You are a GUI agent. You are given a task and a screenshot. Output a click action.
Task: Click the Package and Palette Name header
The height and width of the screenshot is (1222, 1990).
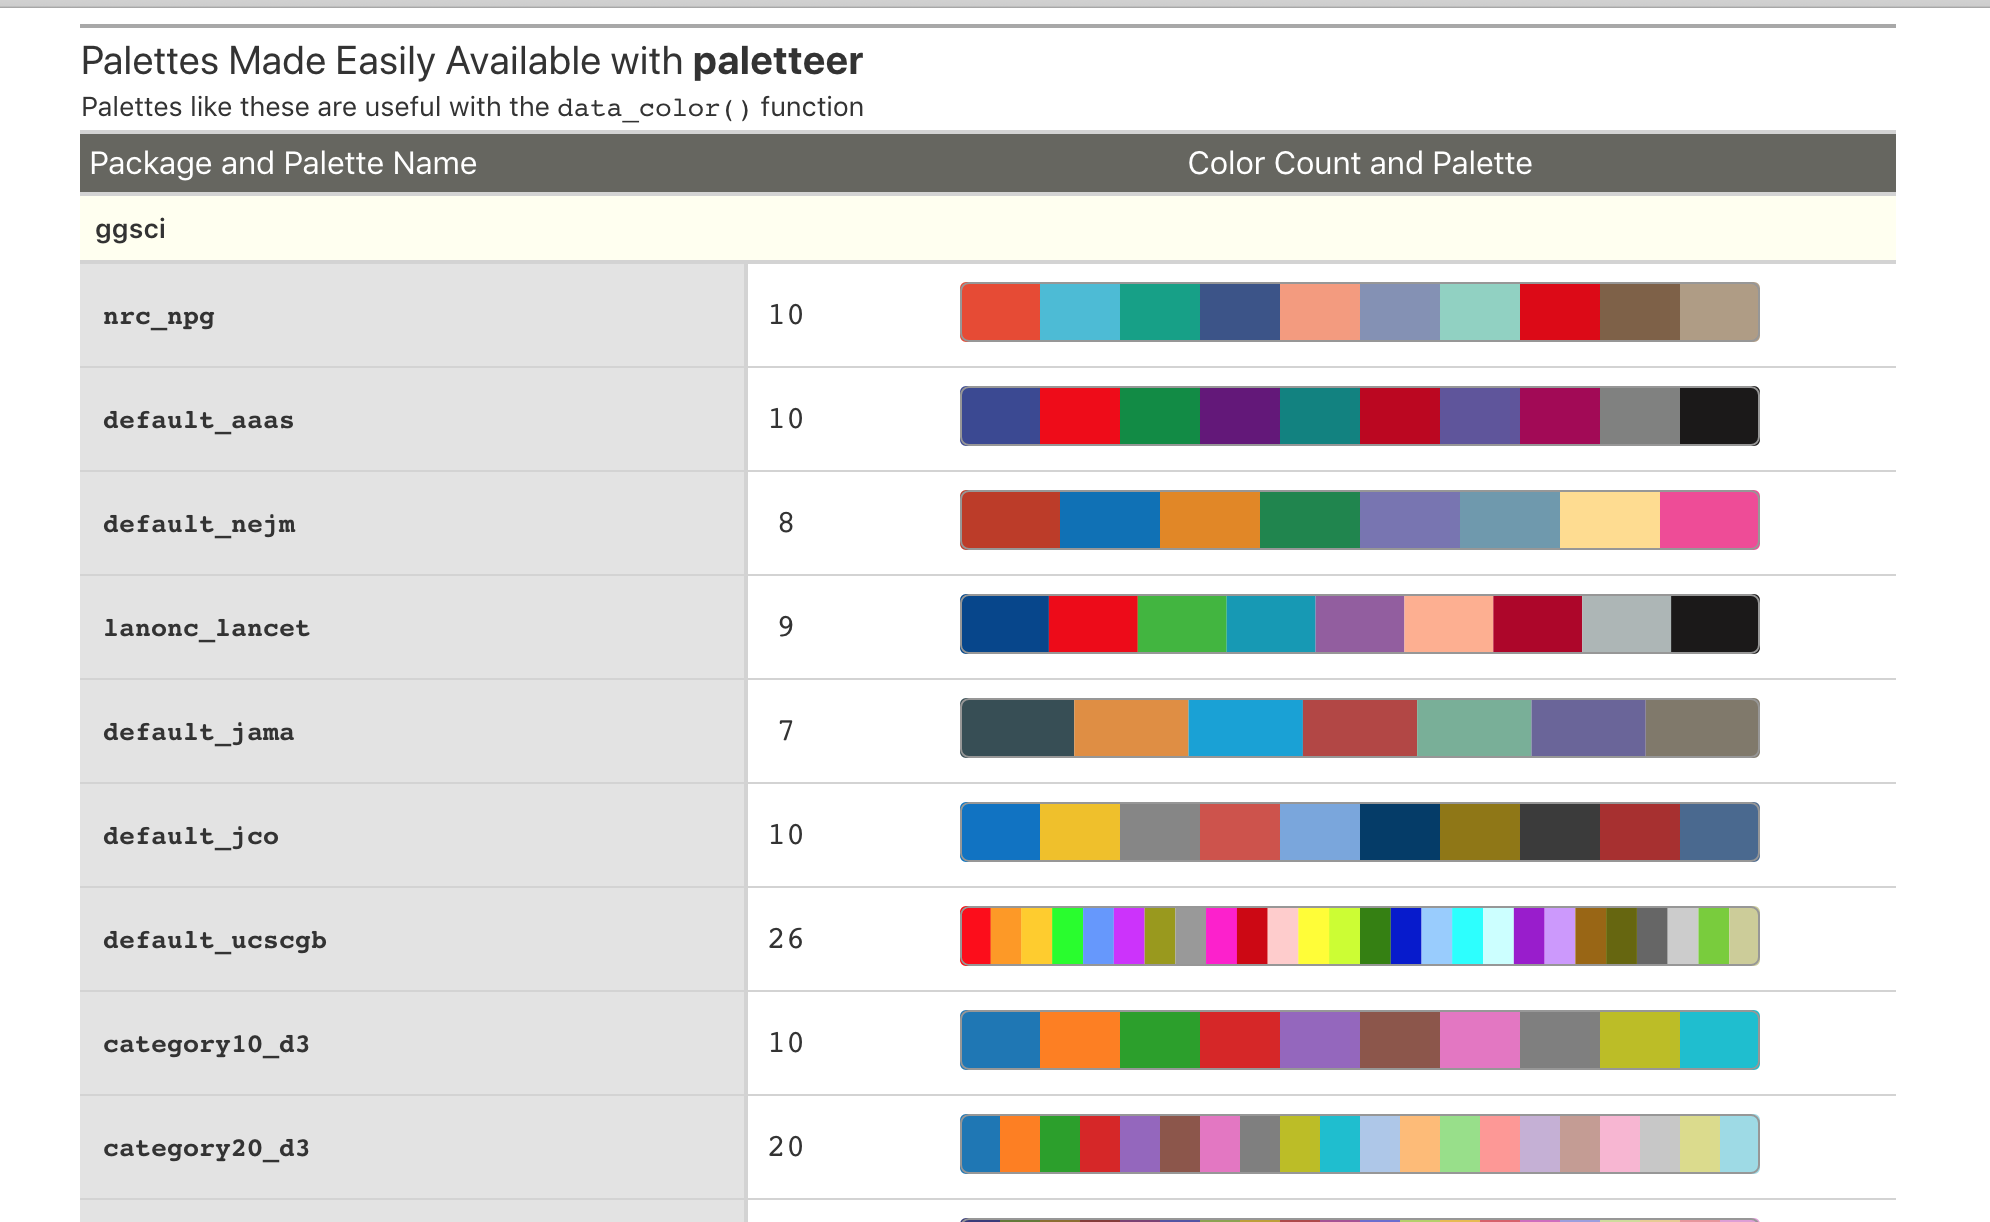[x=283, y=163]
